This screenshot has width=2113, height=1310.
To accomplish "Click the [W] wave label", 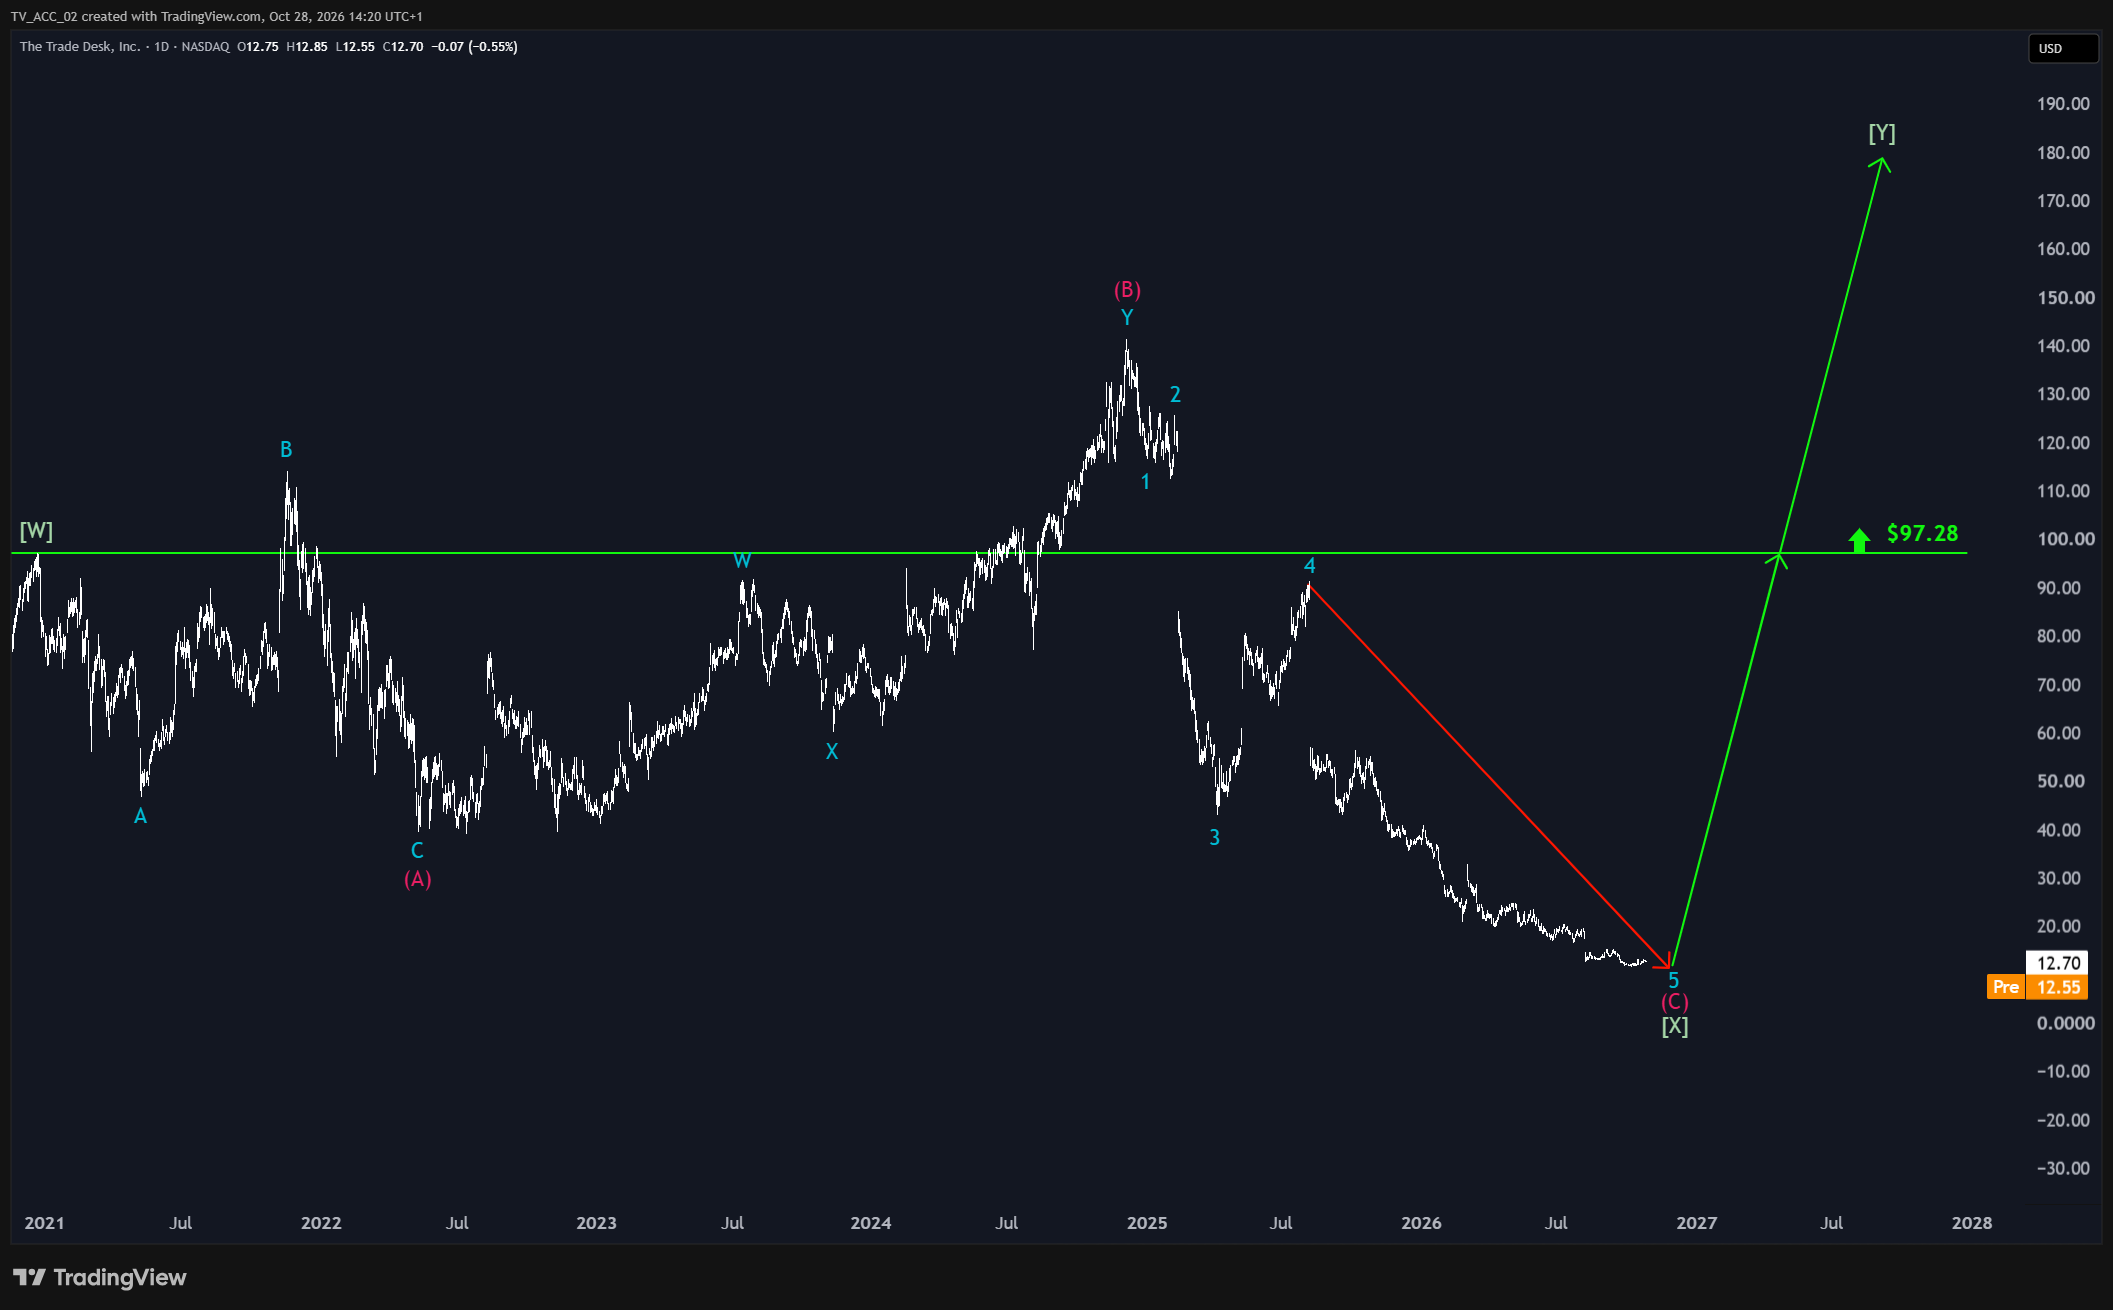I will point(36,531).
